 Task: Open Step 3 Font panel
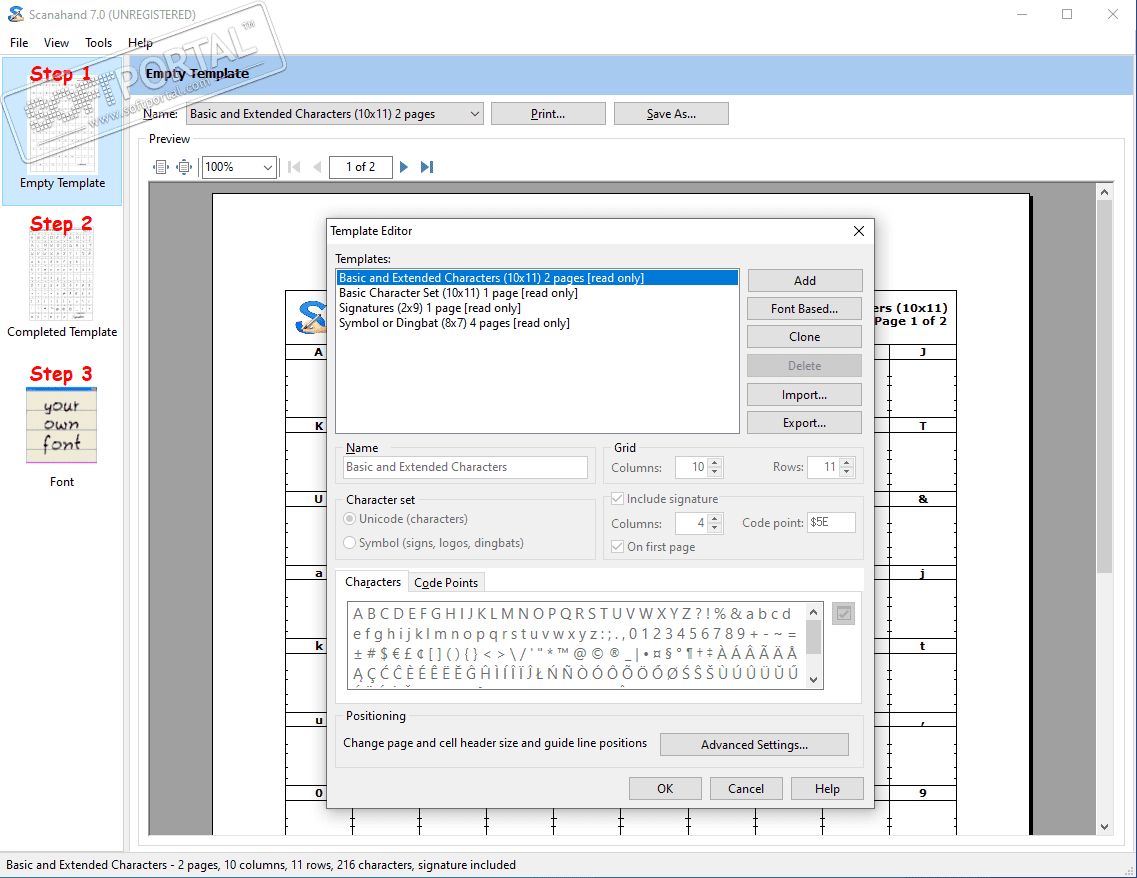coord(62,426)
